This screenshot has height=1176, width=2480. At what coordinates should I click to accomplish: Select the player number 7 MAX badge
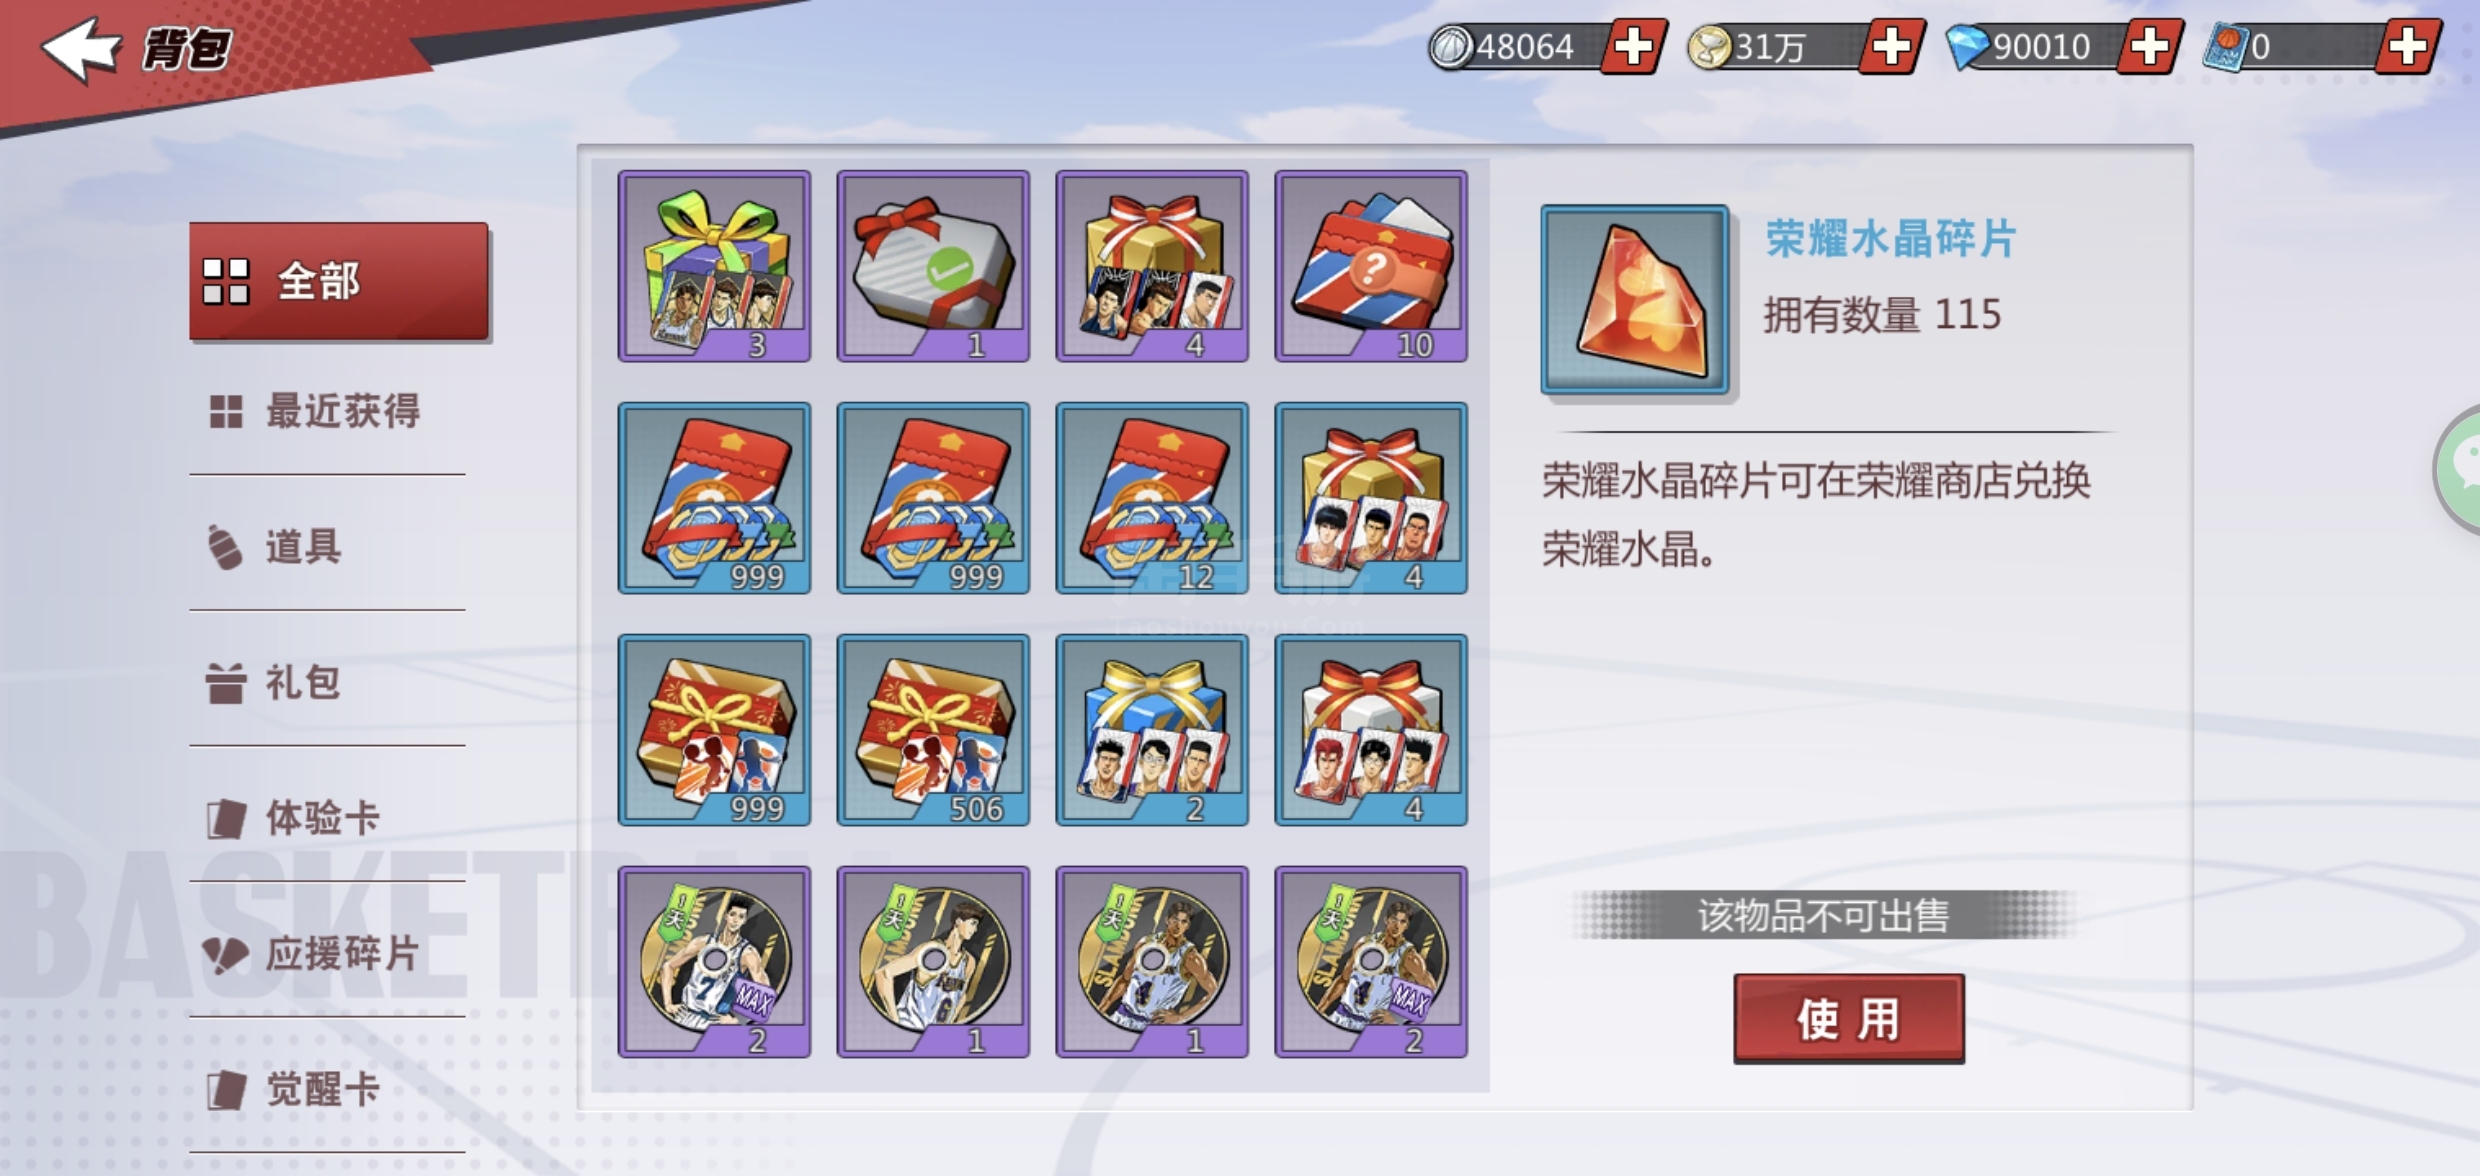[x=714, y=962]
